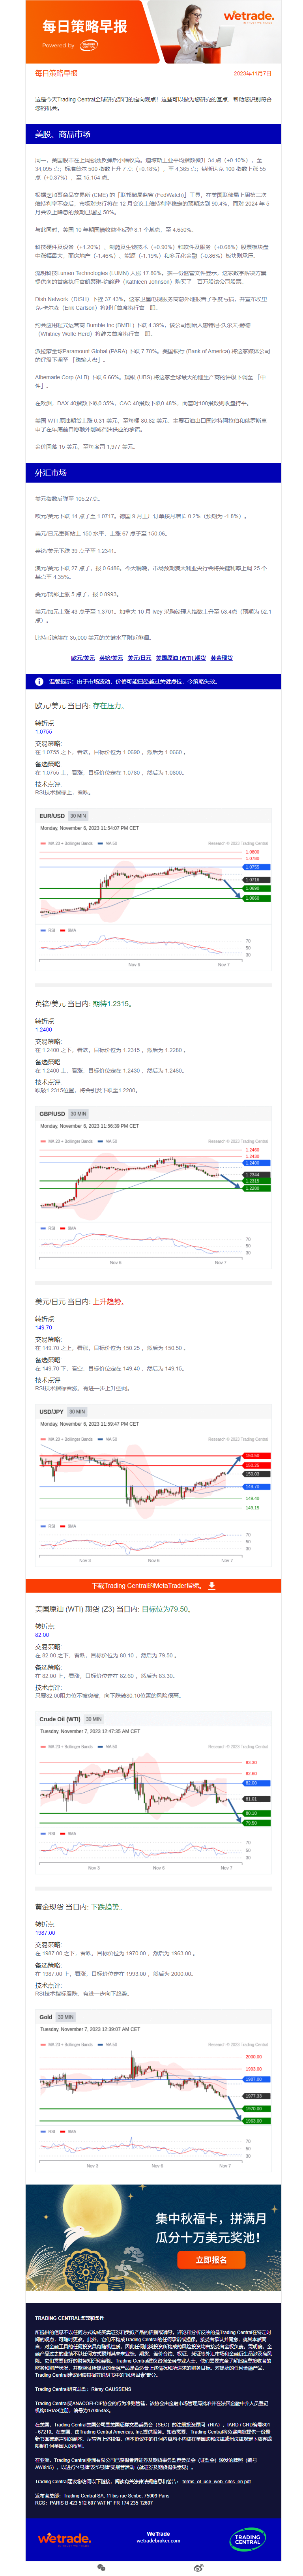Open the 欧元/美元 link
Screen dimensions: 303x2576
[83, 658]
